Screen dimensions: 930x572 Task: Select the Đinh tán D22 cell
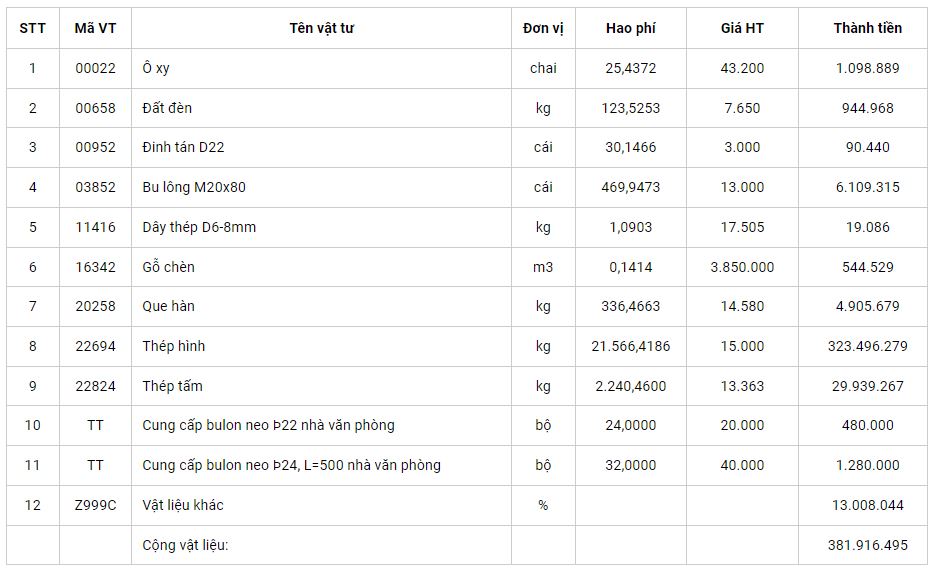pos(183,147)
